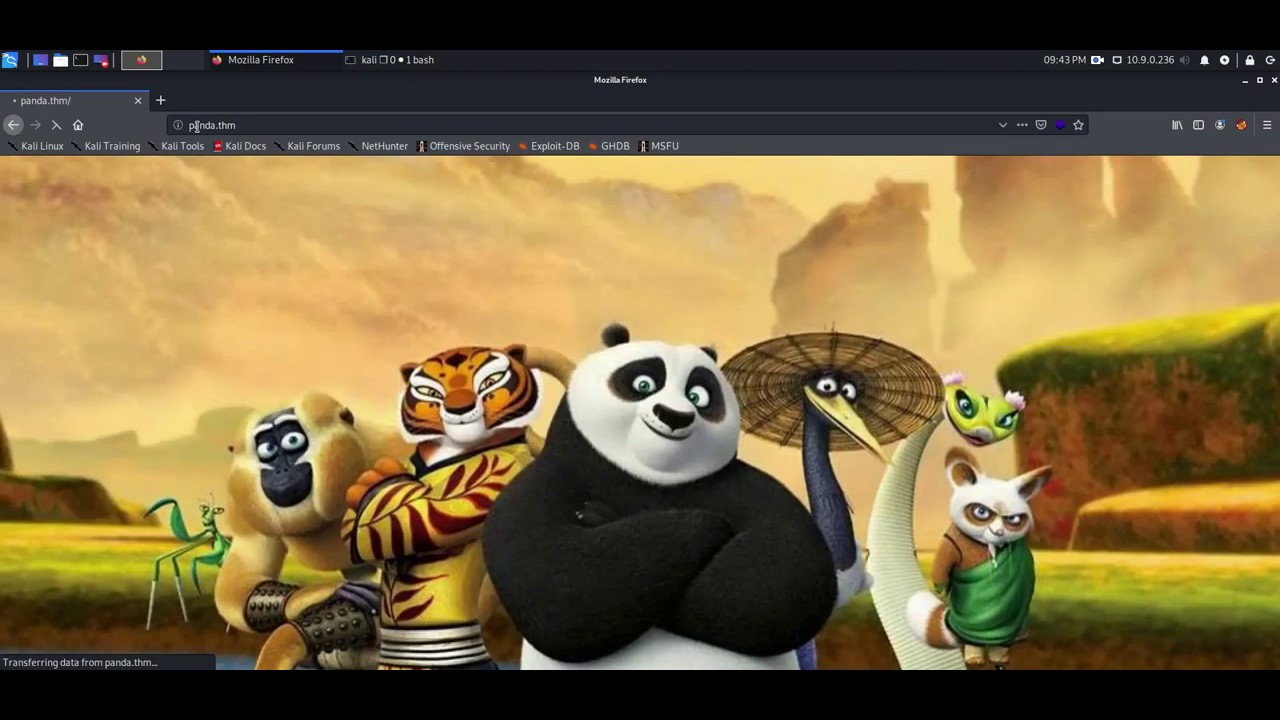Open the Kali Linux bookmark

(x=36, y=146)
